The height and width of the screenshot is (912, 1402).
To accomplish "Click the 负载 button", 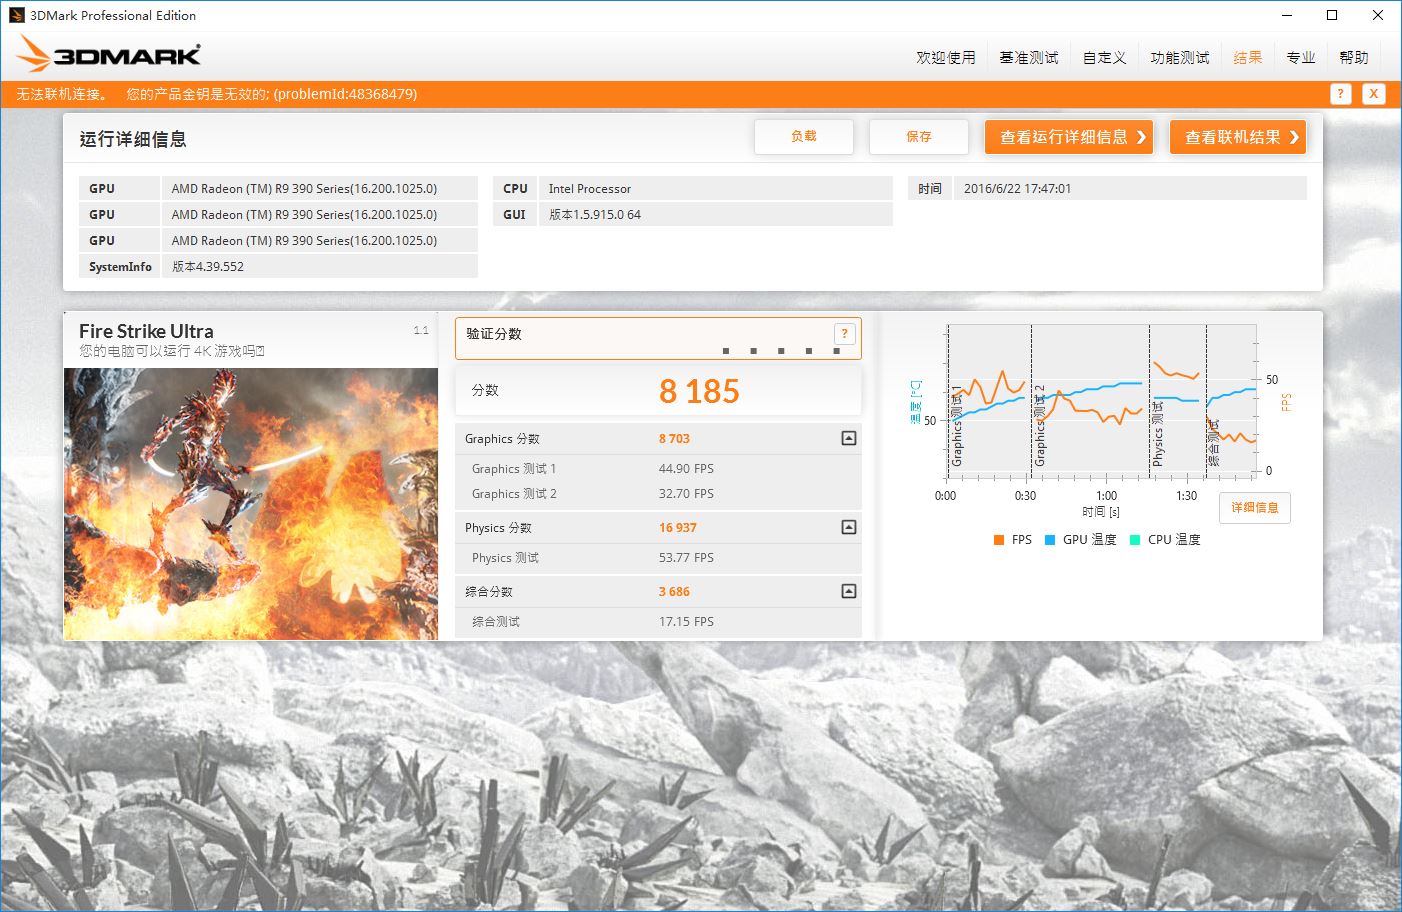I will [803, 137].
